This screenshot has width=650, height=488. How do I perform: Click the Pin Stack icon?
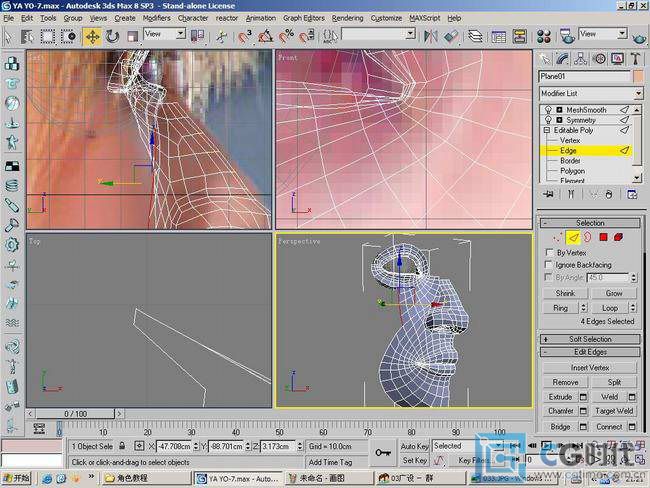coord(548,194)
